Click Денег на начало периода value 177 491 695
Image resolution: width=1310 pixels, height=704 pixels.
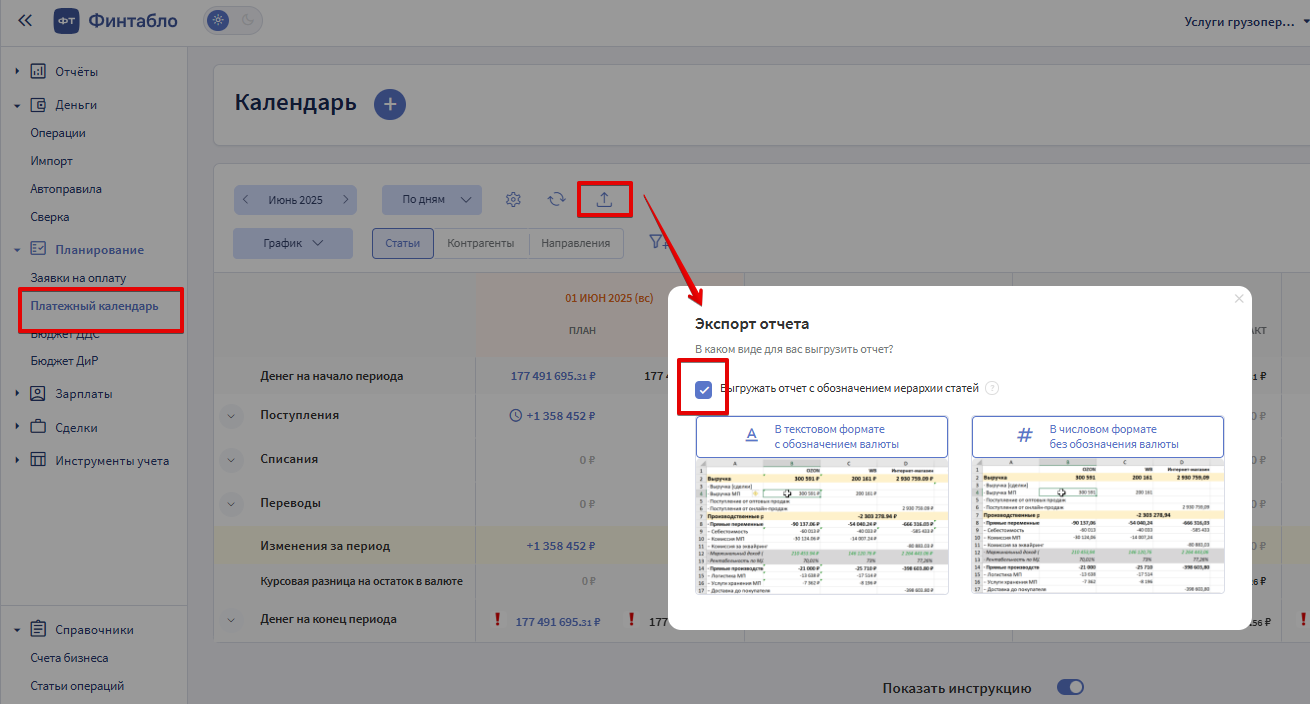point(553,377)
